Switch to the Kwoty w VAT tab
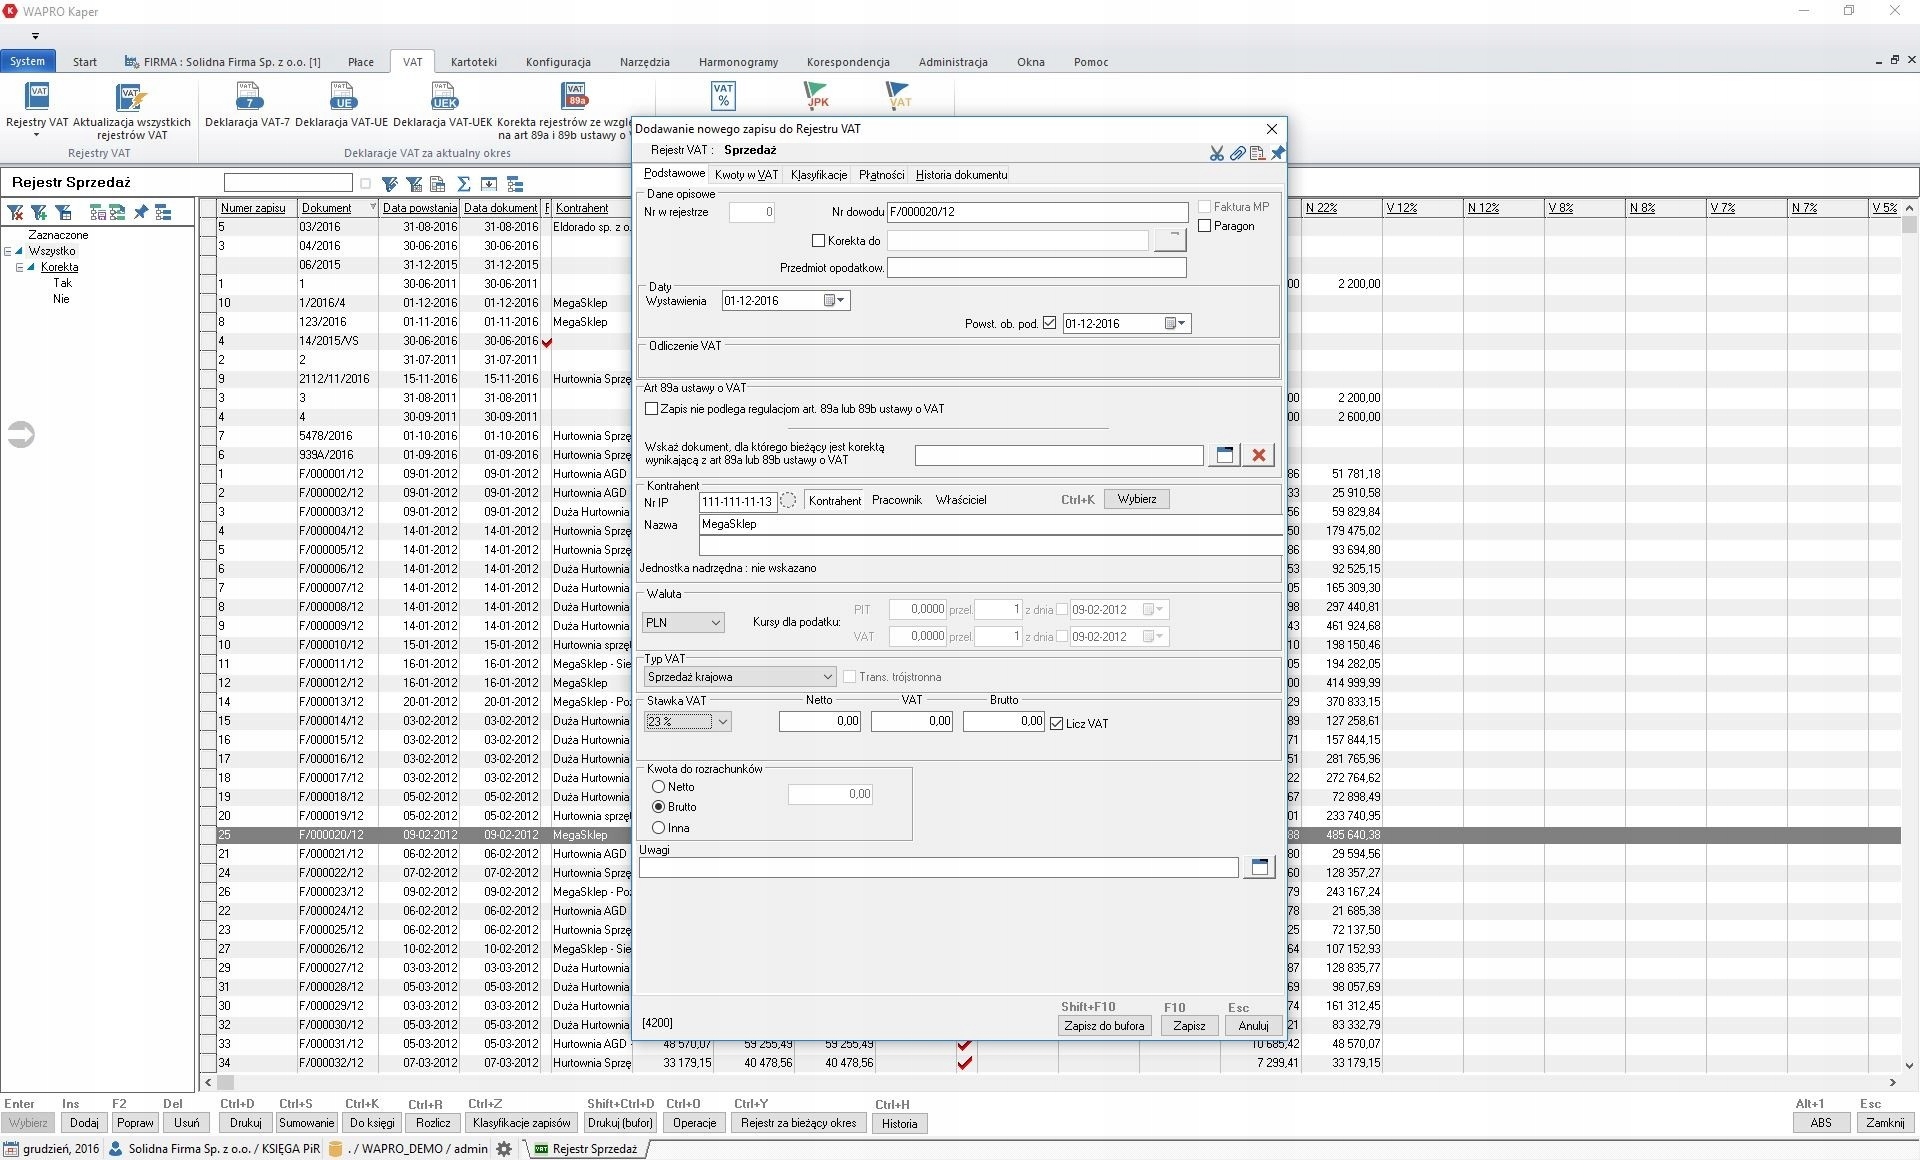 (x=746, y=175)
